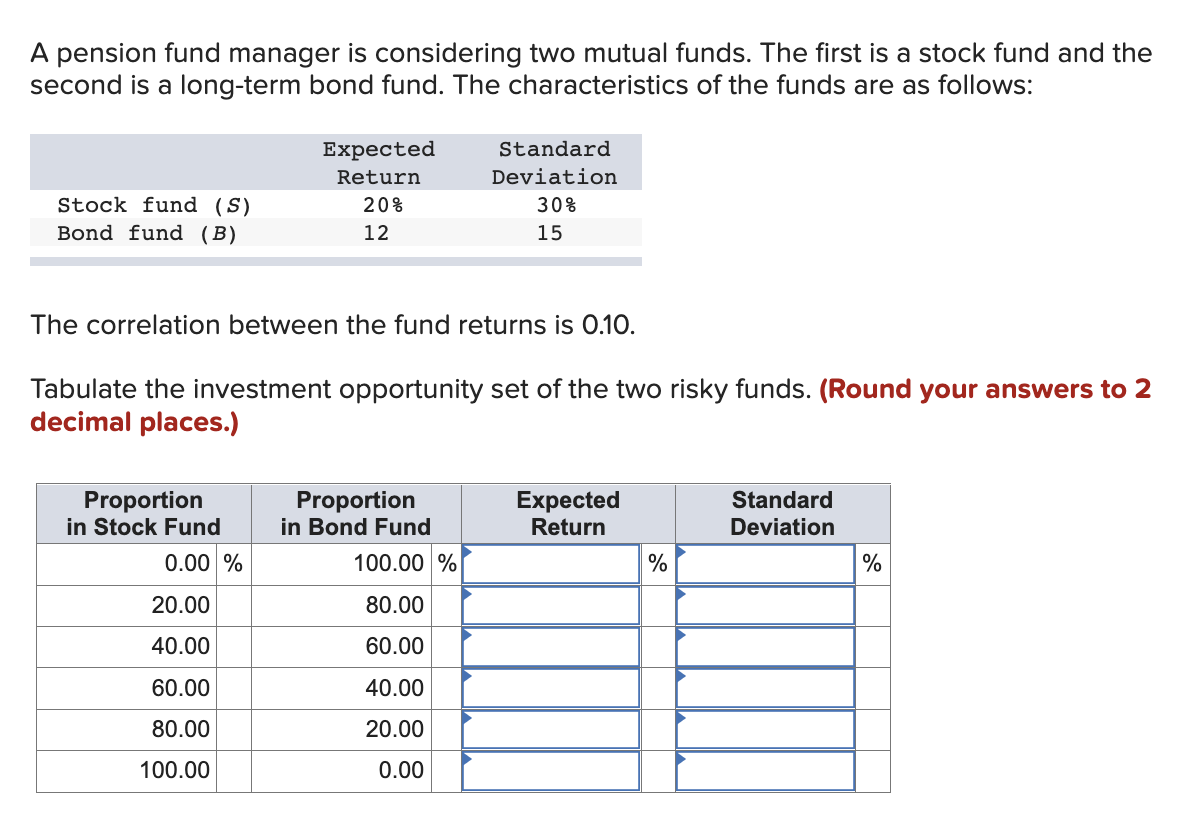Click the blue marker on the last Standard Deviation cell

coord(683,758)
